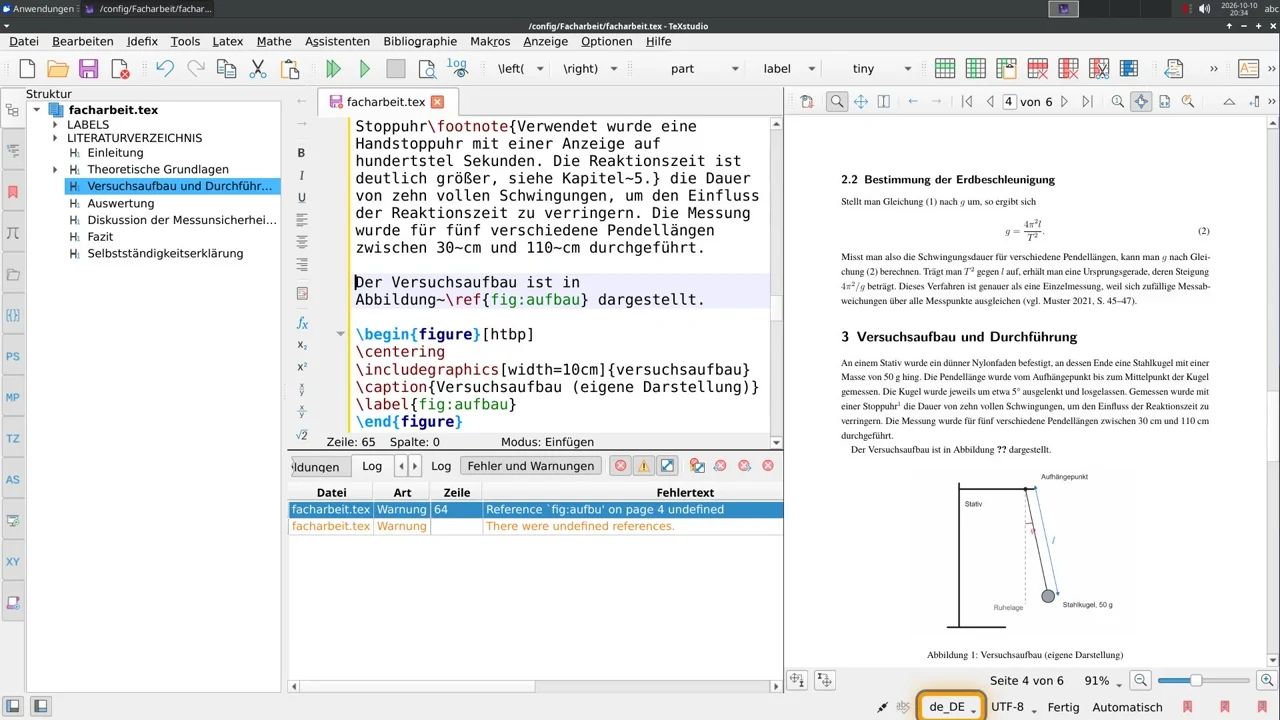This screenshot has width=1280, height=720.
Task: Toggle error filter in log panel
Action: [x=621, y=466]
